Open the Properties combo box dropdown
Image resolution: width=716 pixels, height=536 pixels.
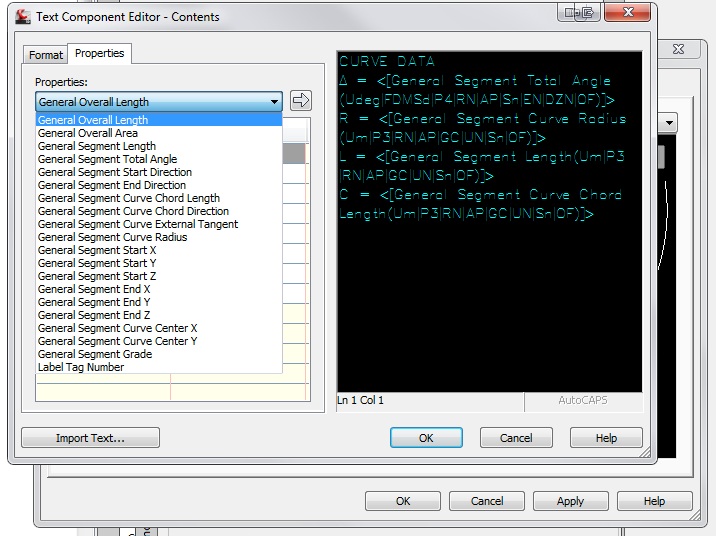(274, 102)
